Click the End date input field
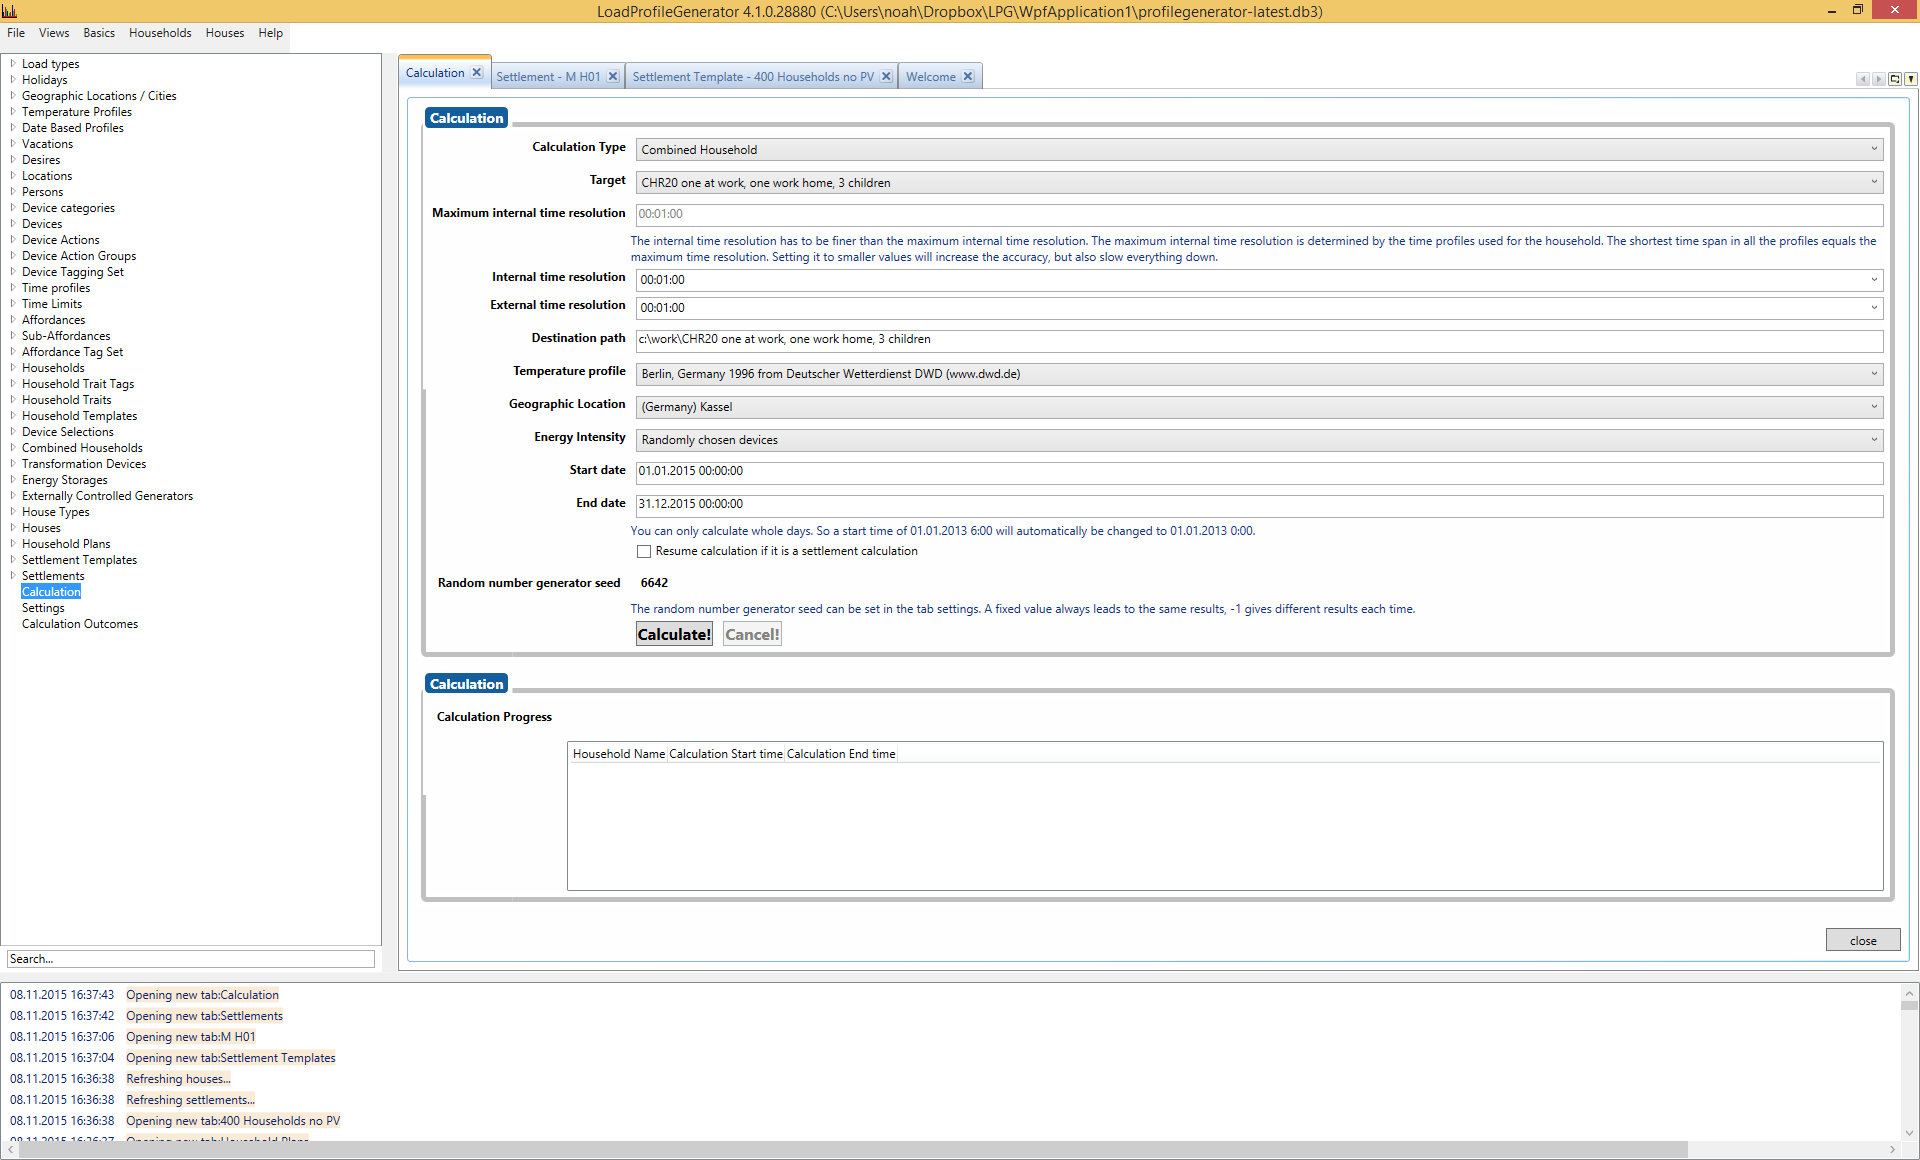Image resolution: width=1920 pixels, height=1160 pixels. [1259, 505]
